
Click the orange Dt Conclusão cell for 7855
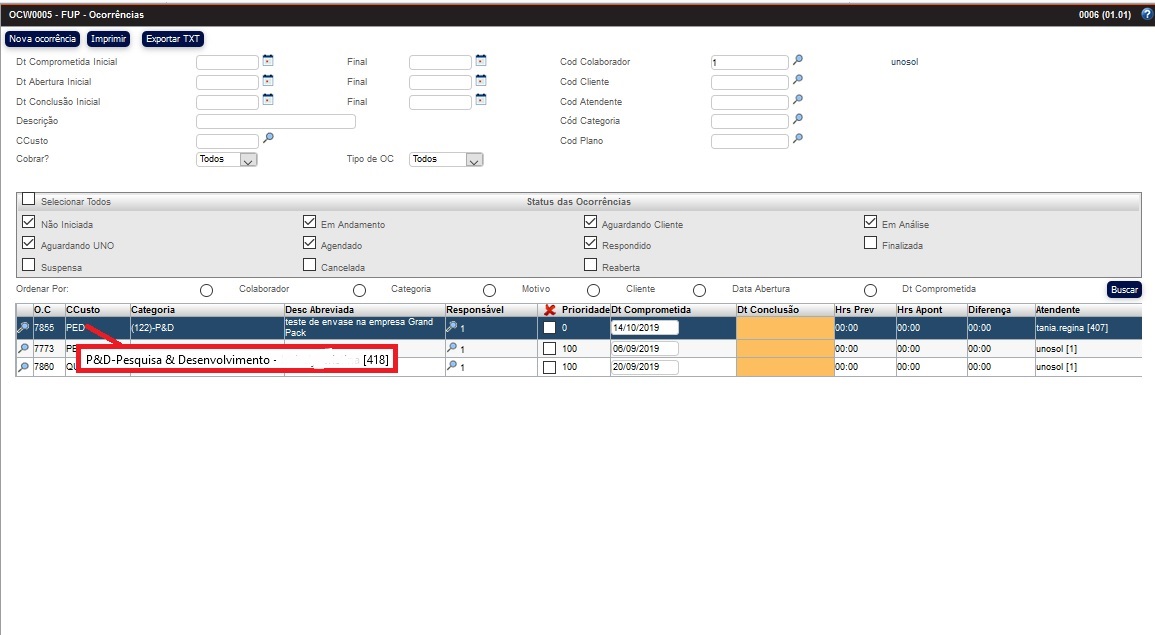click(784, 327)
